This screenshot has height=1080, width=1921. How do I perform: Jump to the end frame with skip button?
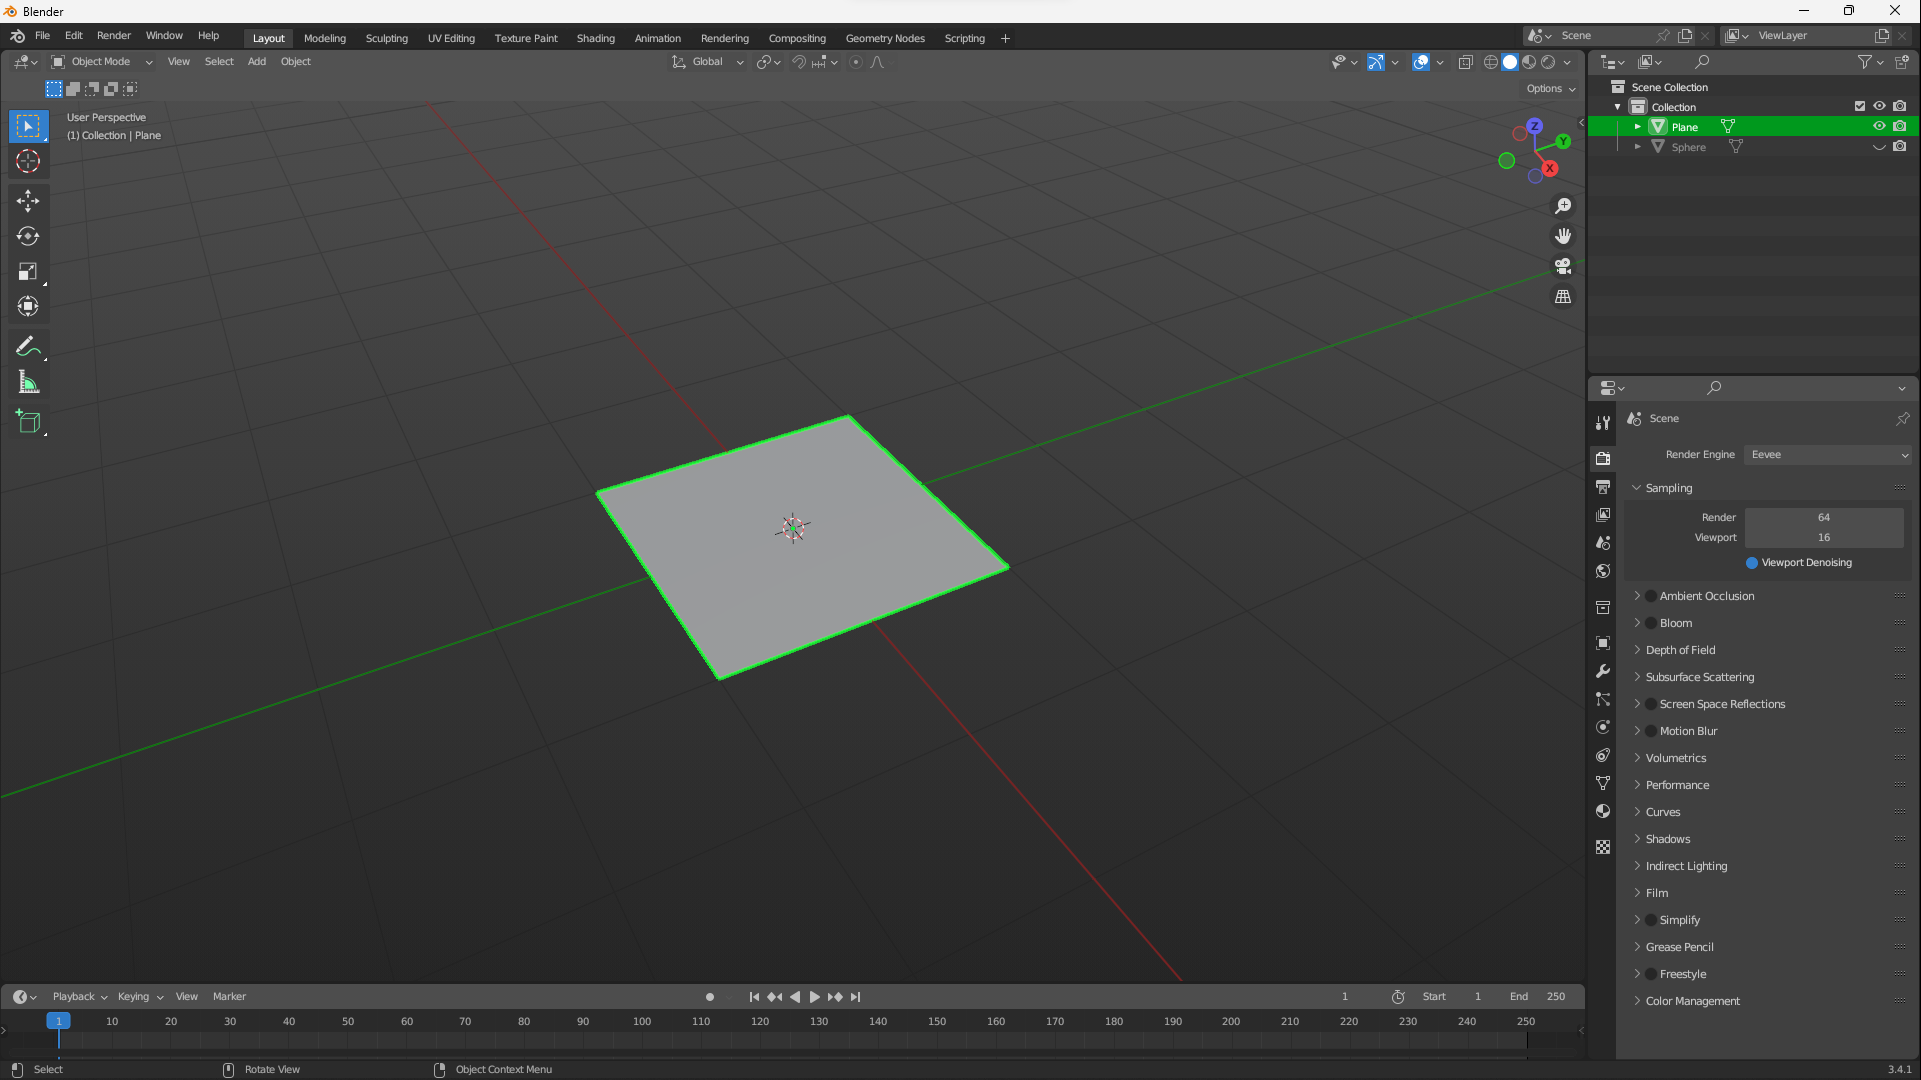tap(856, 996)
